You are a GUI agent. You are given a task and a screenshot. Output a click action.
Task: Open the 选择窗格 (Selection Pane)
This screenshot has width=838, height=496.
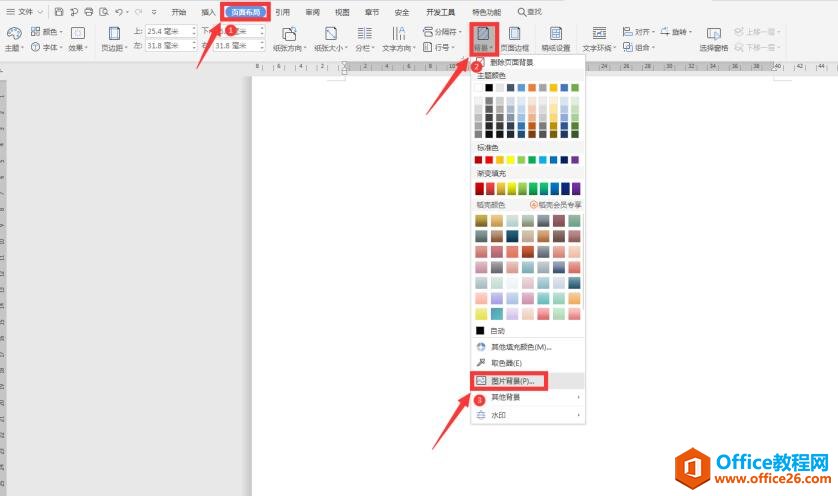coord(713,39)
